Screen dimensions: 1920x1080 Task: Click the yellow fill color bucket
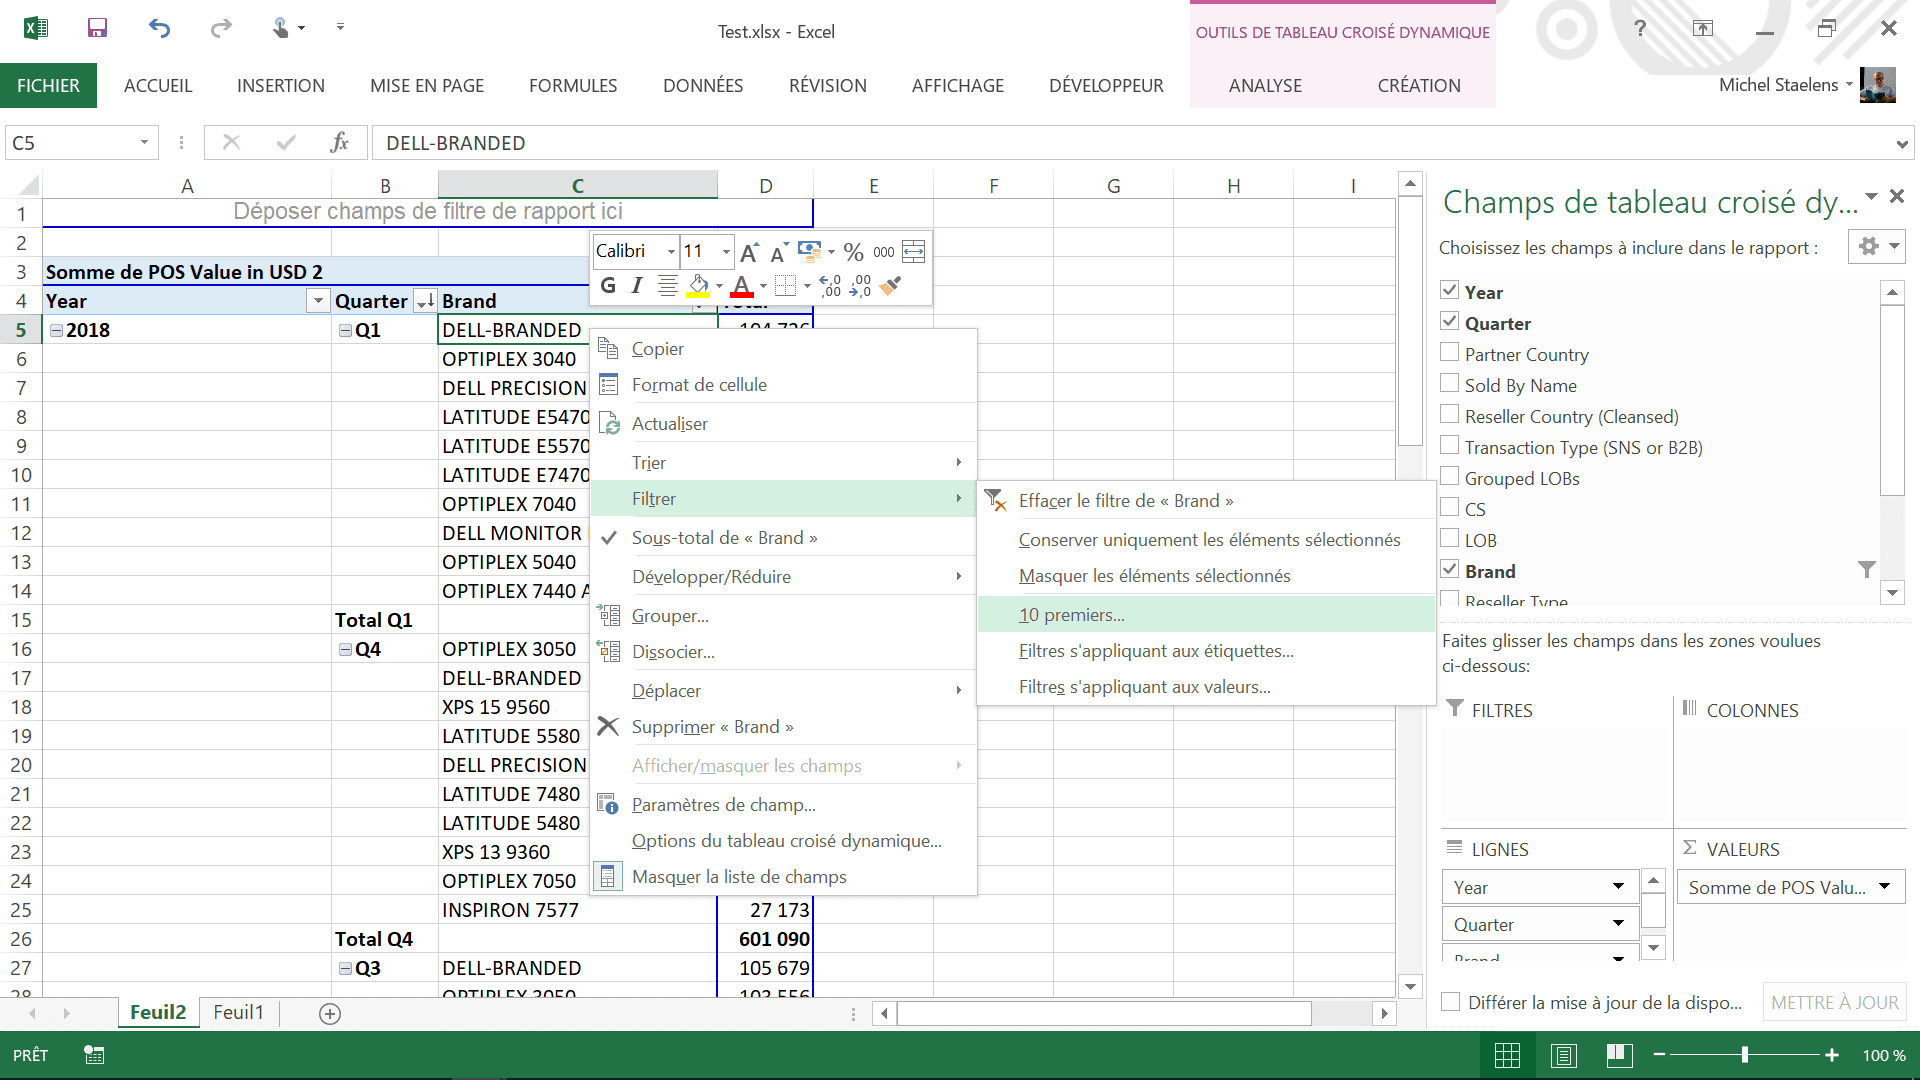[698, 286]
